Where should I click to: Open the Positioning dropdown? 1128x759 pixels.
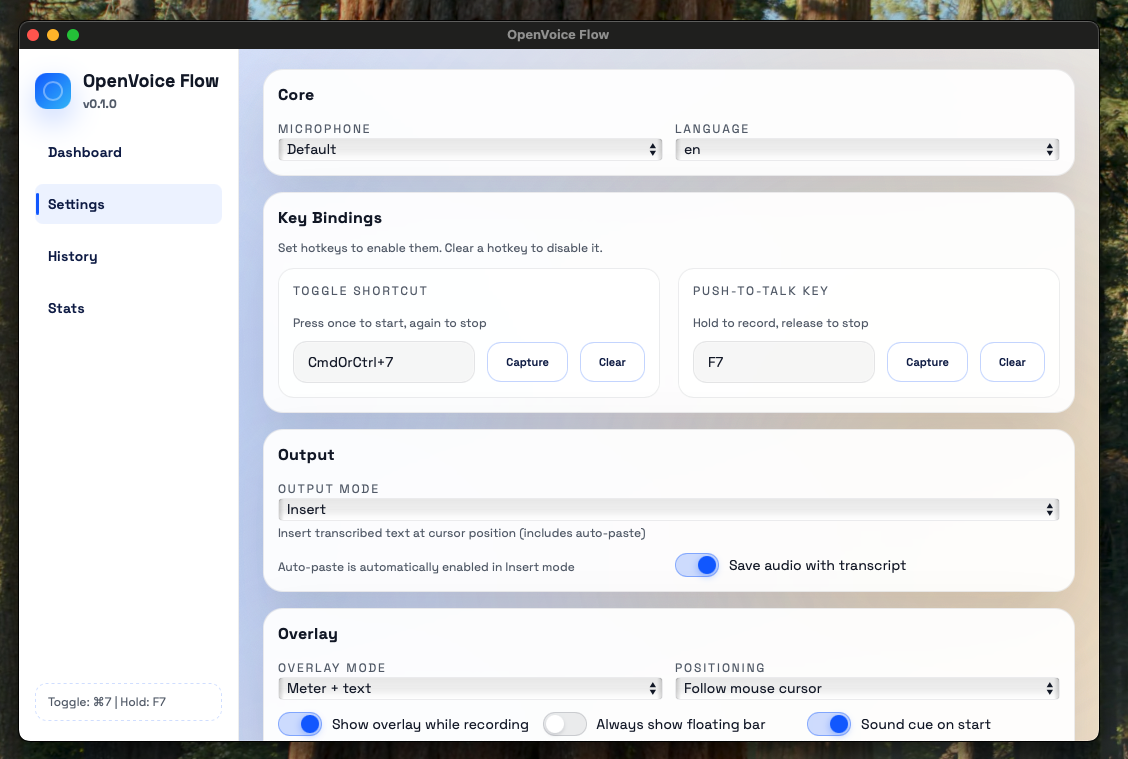(x=867, y=688)
